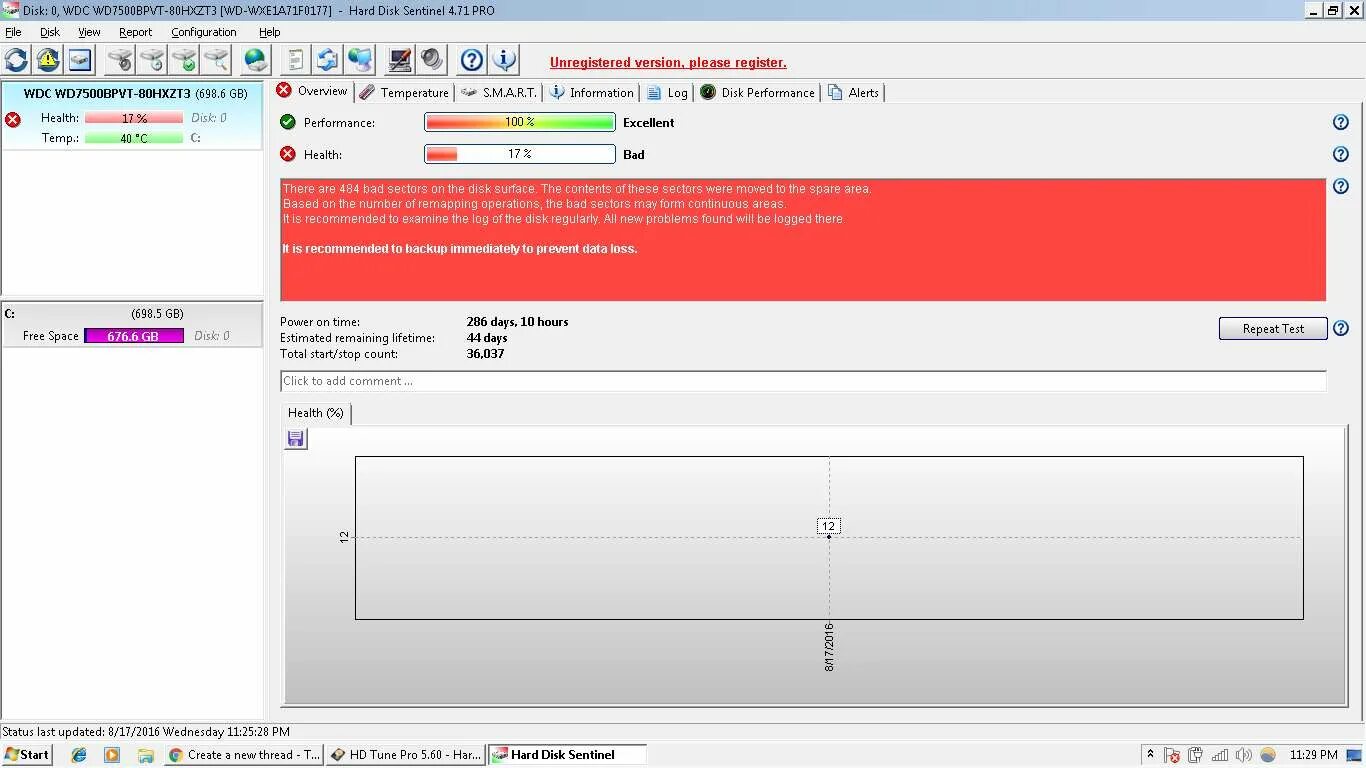Save the health graph with floppy icon
This screenshot has width=1366, height=768.
coord(295,438)
